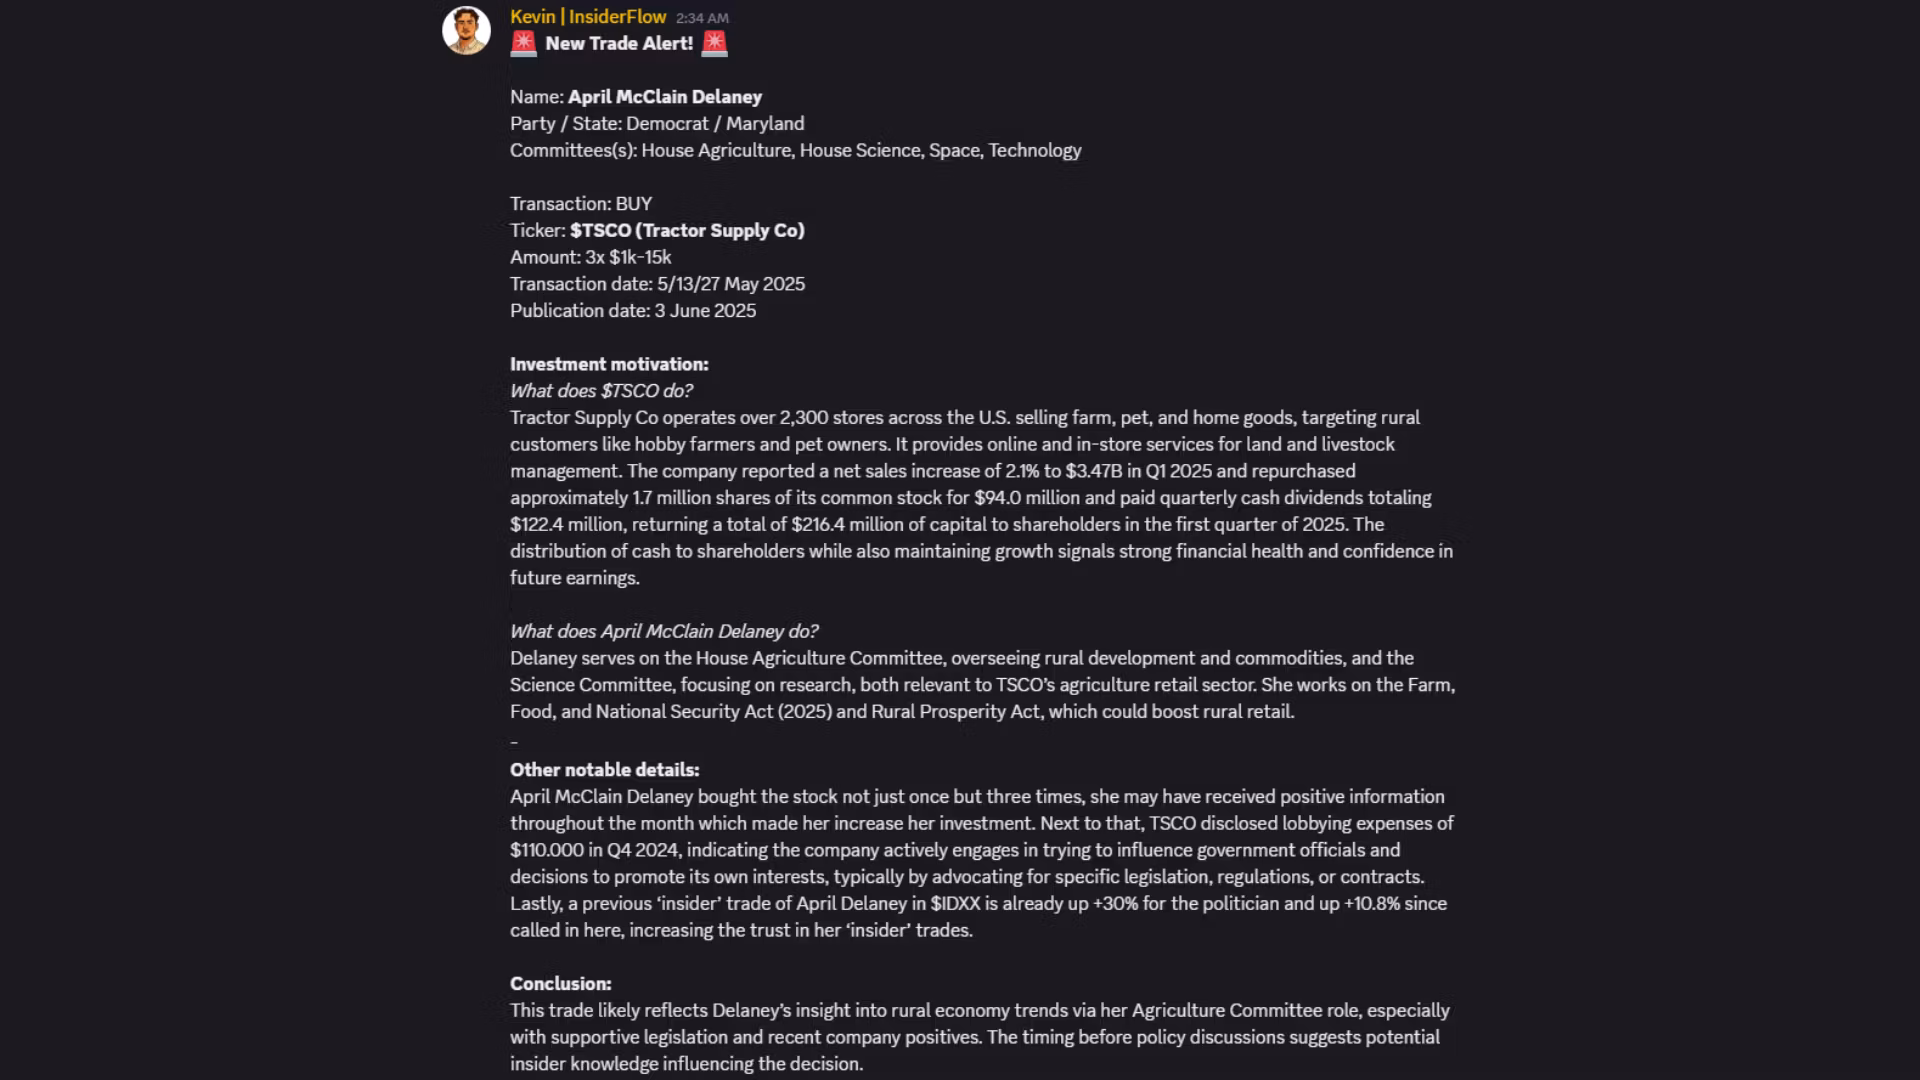Click the bold name April McClain Delaney

[x=665, y=97]
